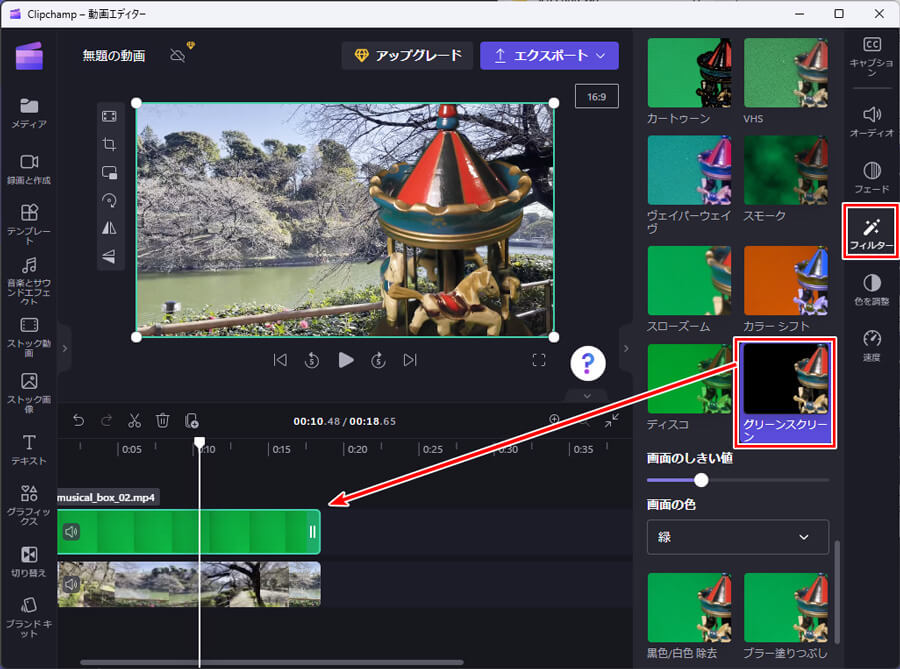Image resolution: width=900 pixels, height=669 pixels.
Task: Click the rotate tool icon
Action: point(110,200)
